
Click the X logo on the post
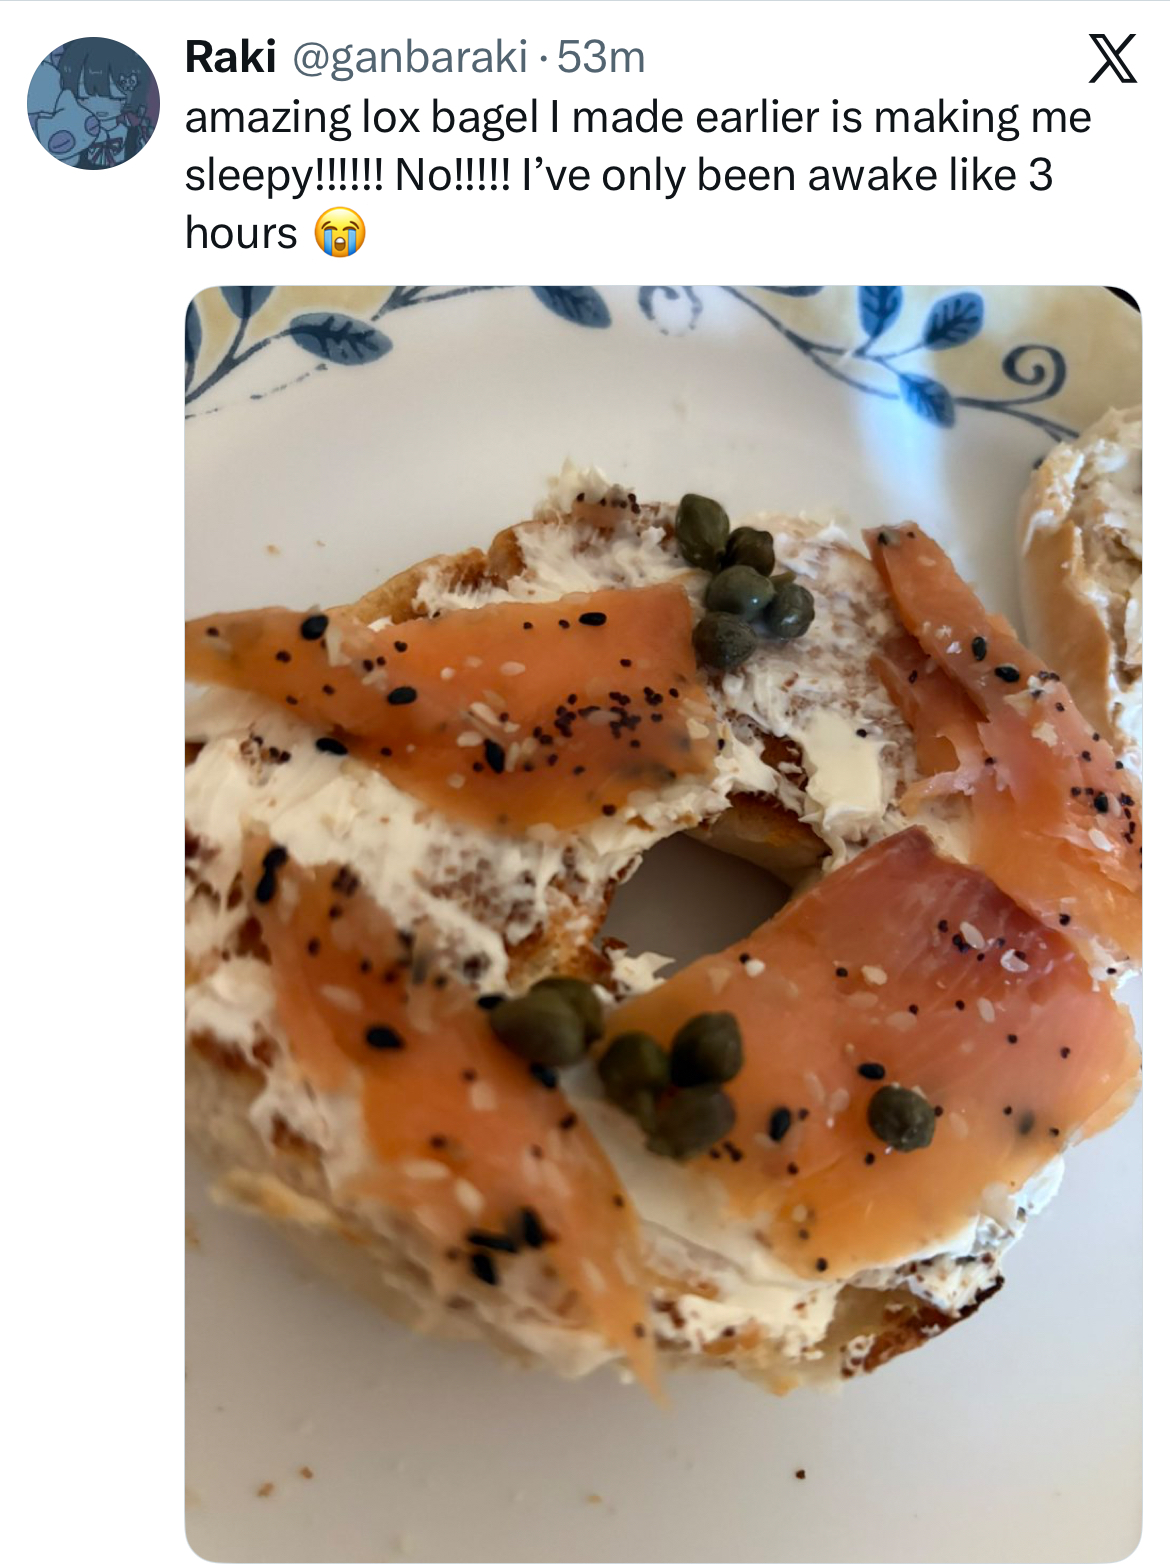tap(1112, 58)
